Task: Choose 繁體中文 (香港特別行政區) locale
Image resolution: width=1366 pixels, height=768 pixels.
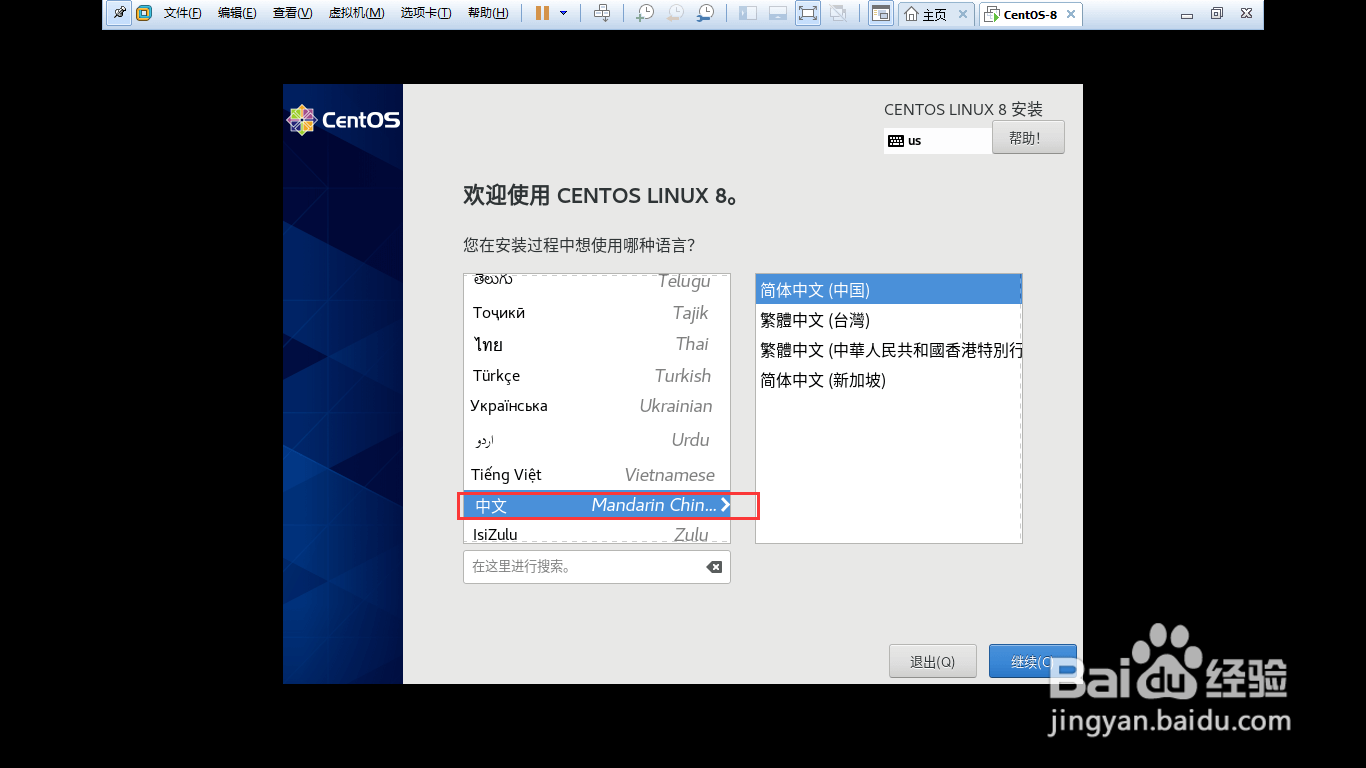Action: (x=888, y=350)
